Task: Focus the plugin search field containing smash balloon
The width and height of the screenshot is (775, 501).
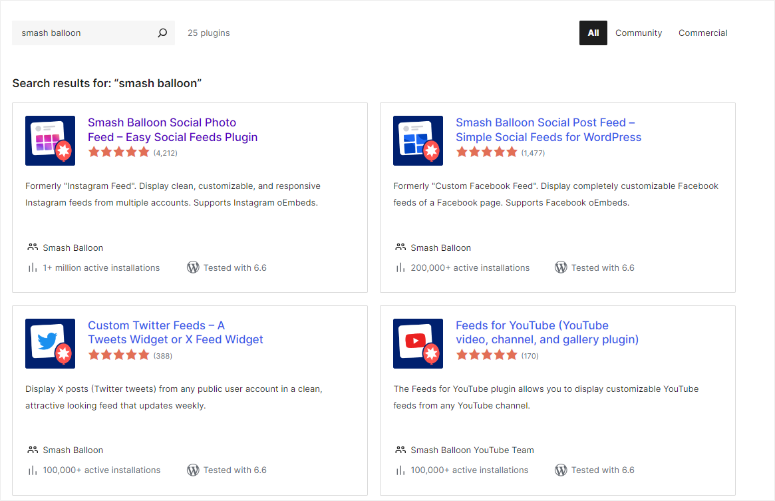Action: click(85, 33)
